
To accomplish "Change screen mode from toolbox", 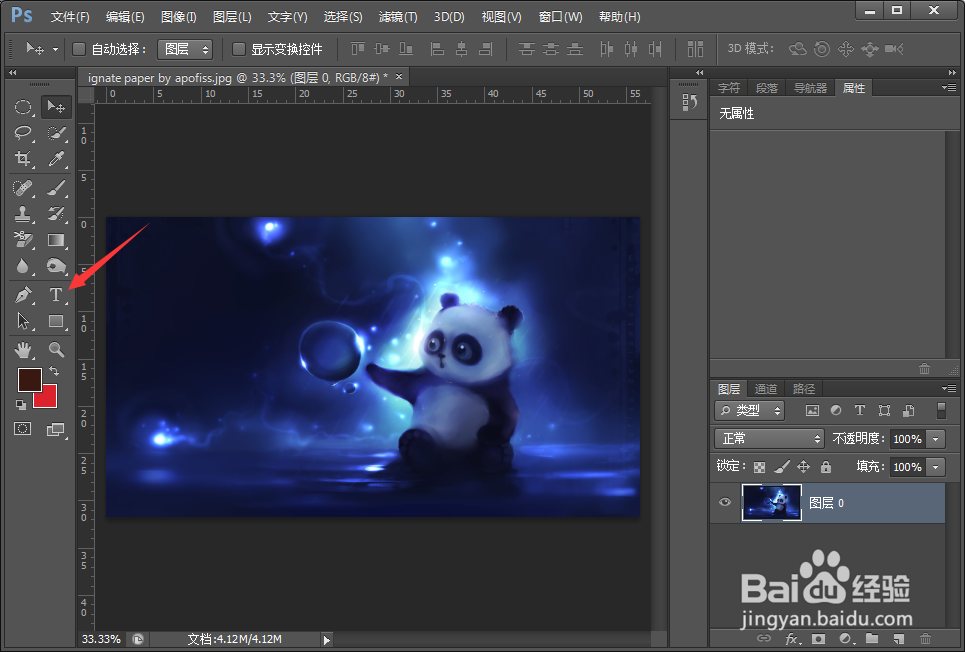I will tap(56, 429).
